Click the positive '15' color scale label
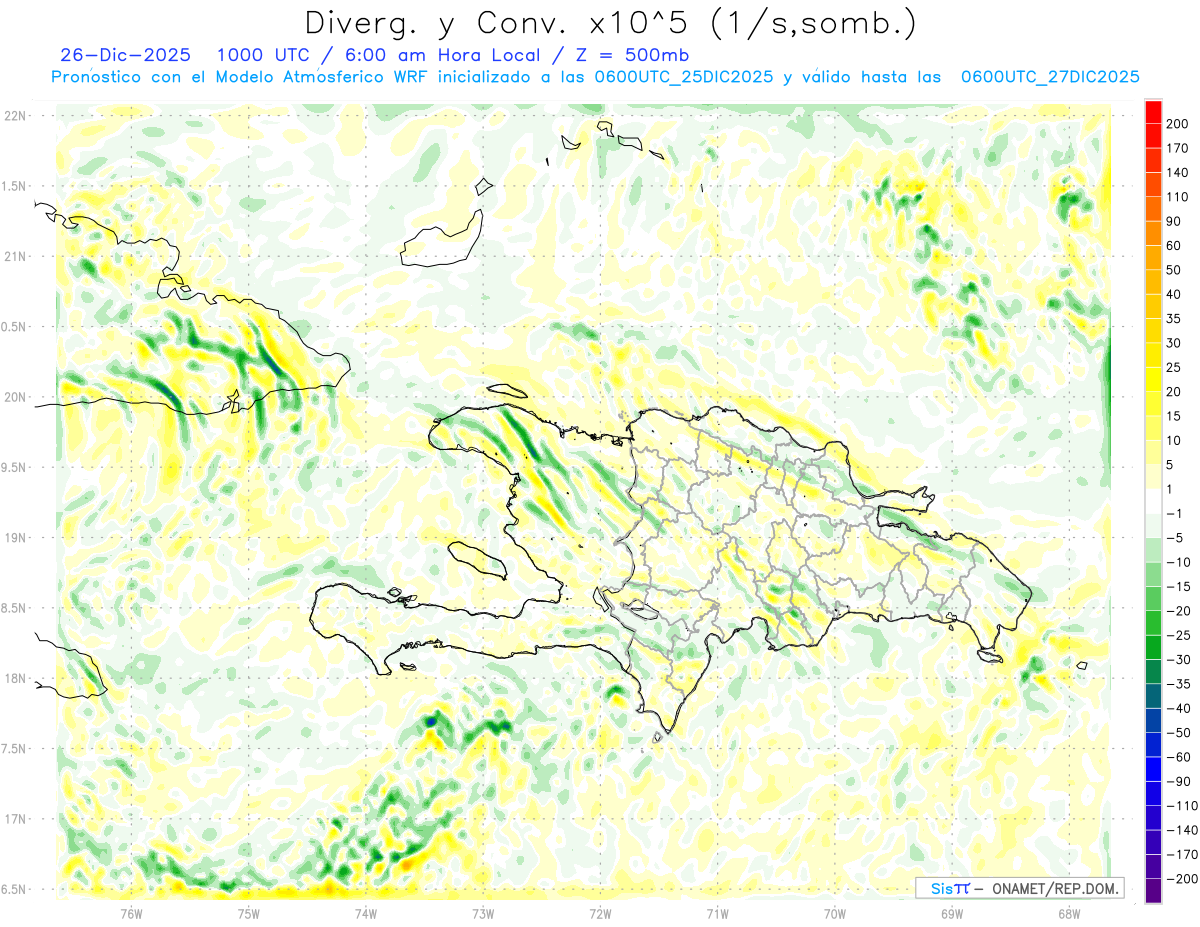This screenshot has width=1200, height=927. coord(1175,416)
